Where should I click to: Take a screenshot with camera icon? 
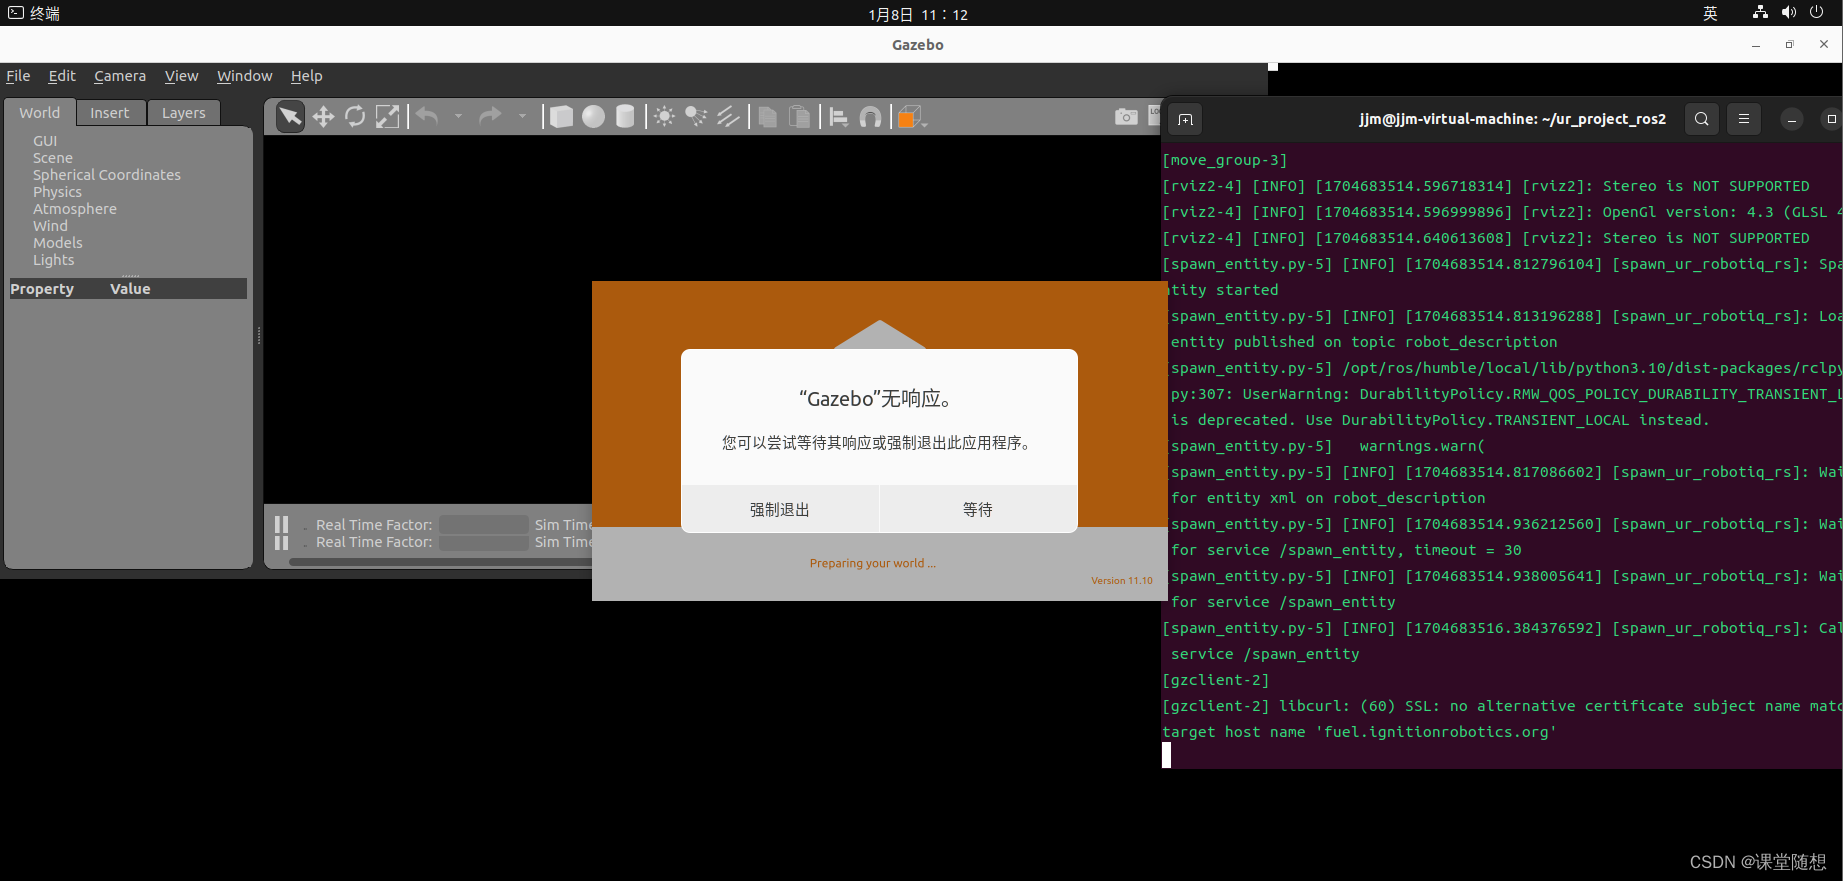point(1126,117)
